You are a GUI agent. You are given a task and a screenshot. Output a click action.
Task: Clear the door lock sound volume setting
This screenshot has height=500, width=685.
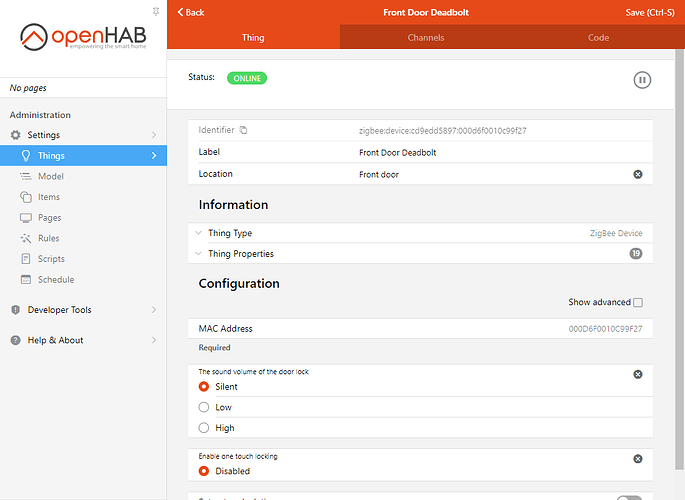tap(637, 374)
